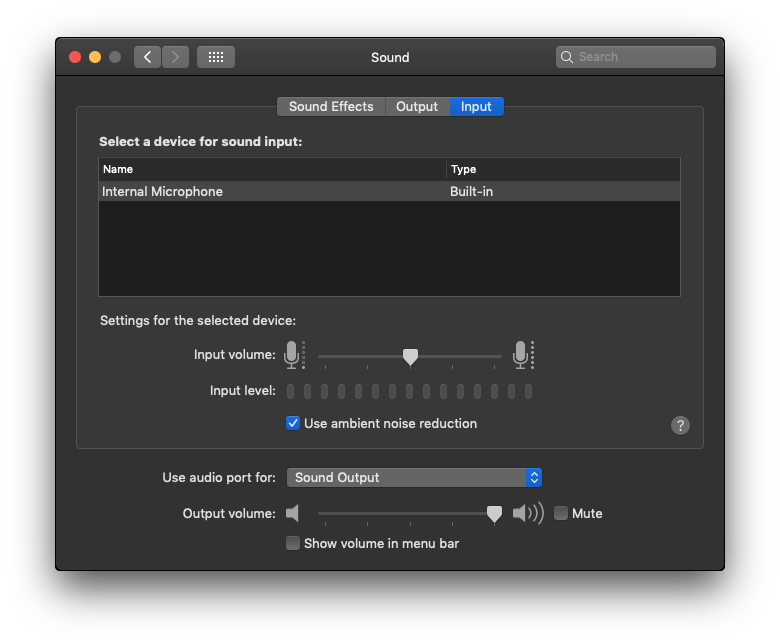Image resolution: width=780 pixels, height=644 pixels.
Task: Click the forward navigation arrow
Action: click(175, 57)
